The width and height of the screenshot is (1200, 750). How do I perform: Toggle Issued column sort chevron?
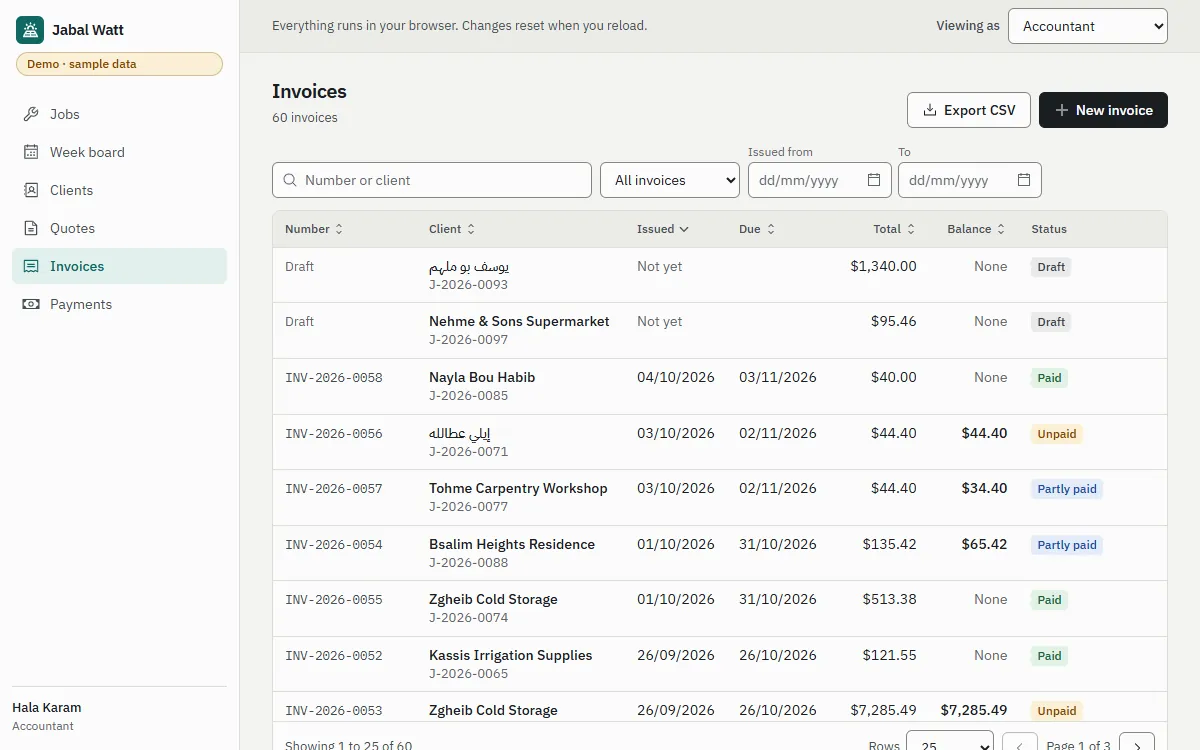click(x=684, y=229)
